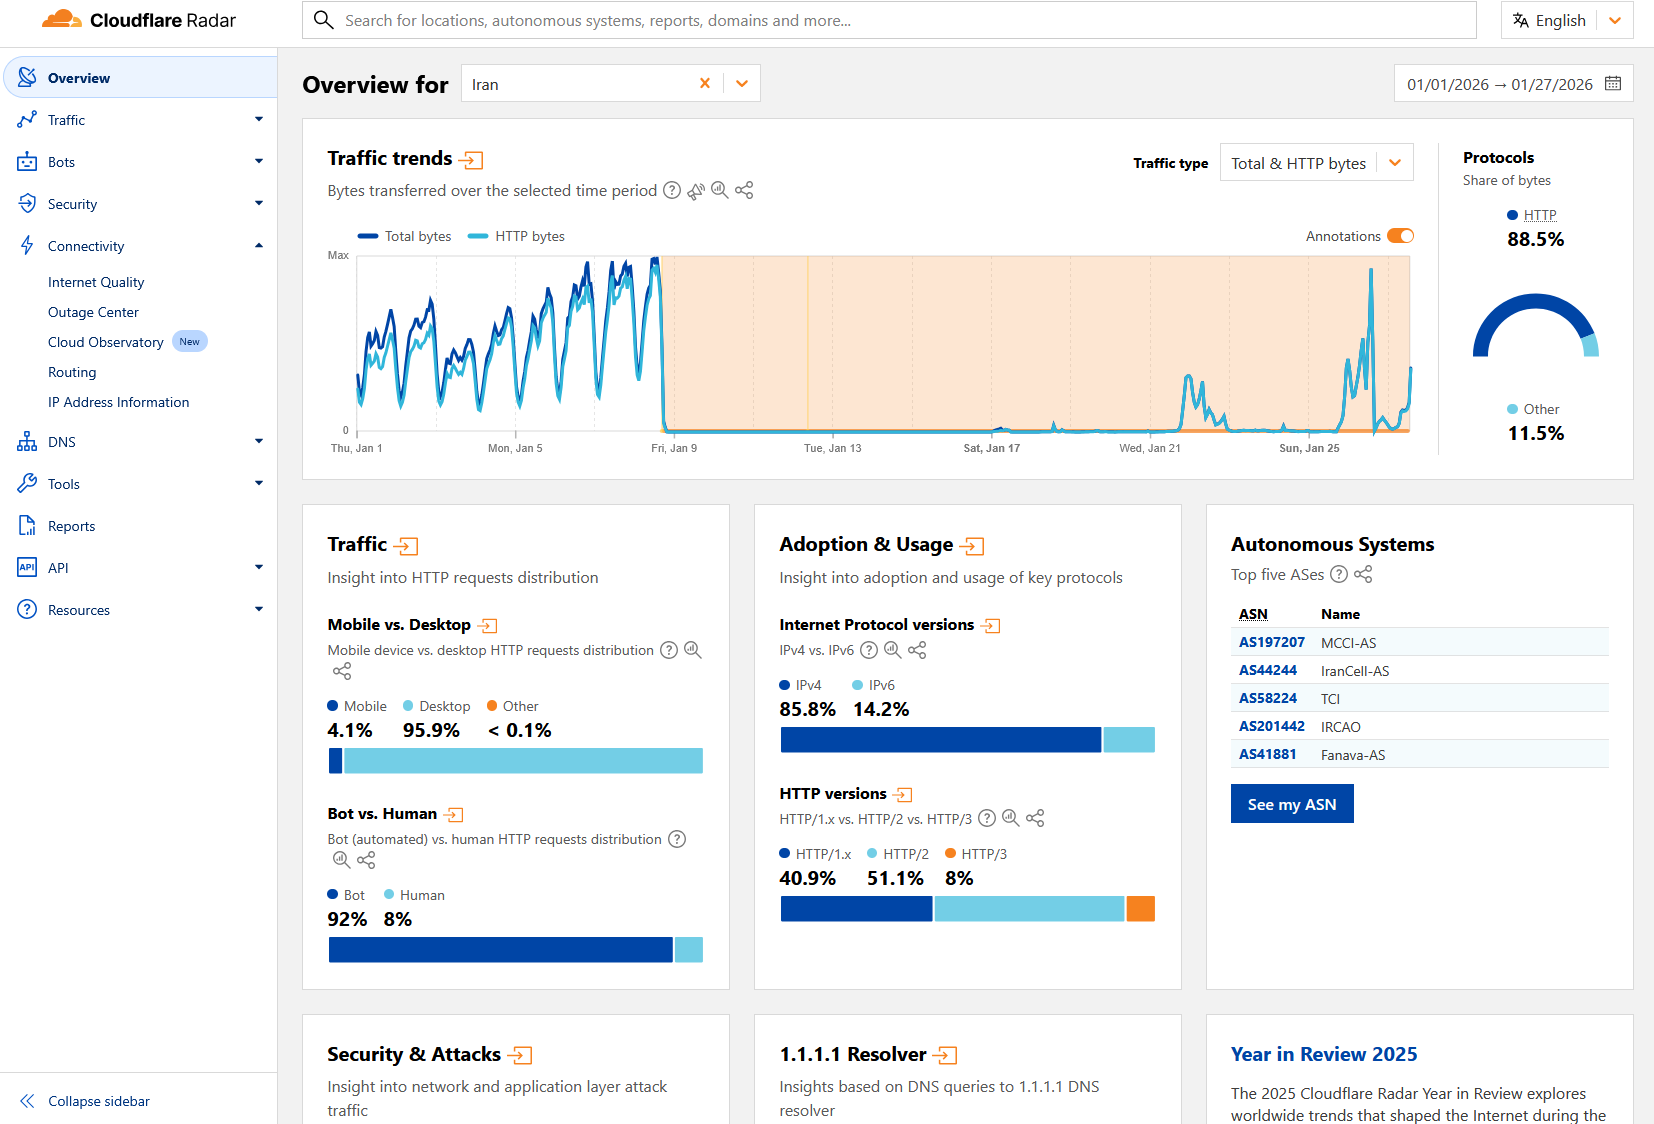The height and width of the screenshot is (1124, 1654).
Task: Switch to the Reports sidebar section
Action: coord(70,525)
